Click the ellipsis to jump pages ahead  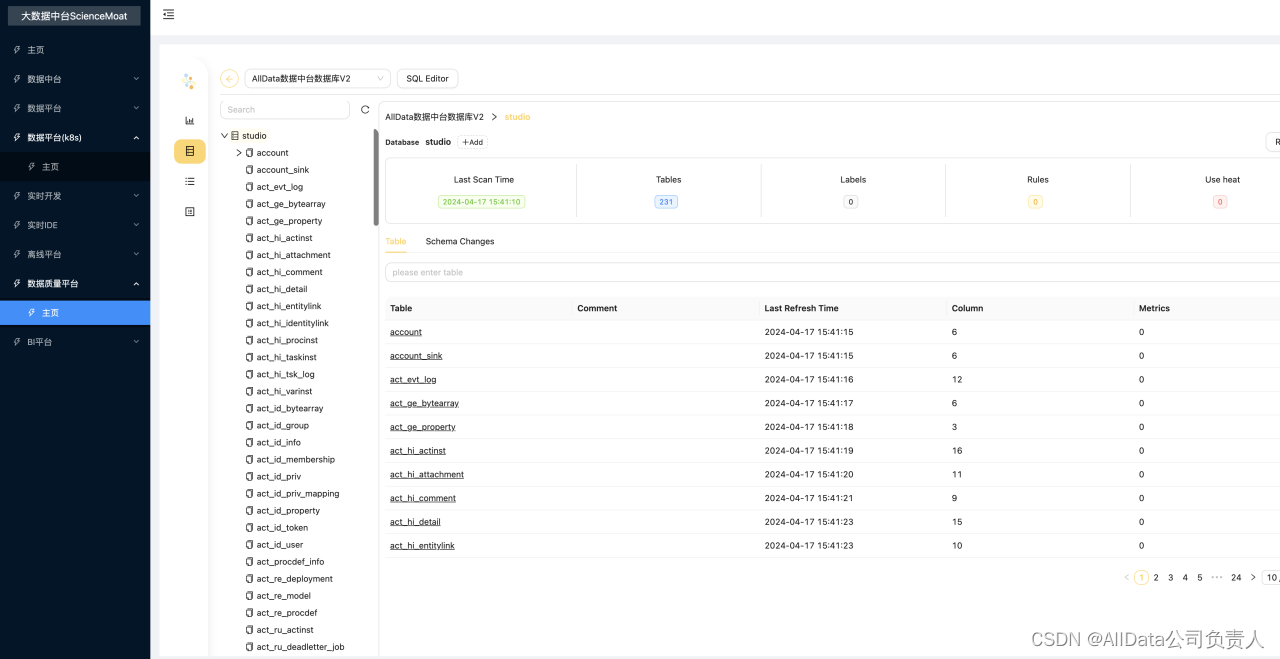click(x=1217, y=577)
